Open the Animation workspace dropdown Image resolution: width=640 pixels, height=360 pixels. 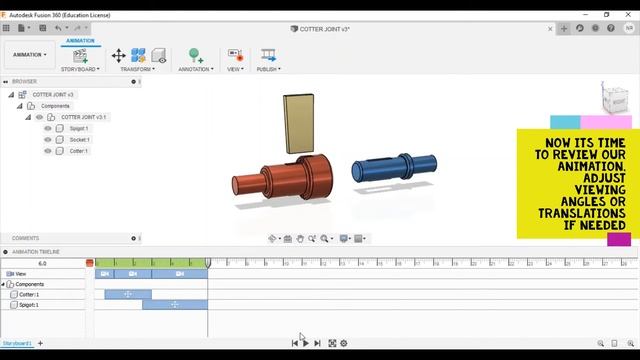tap(29, 55)
